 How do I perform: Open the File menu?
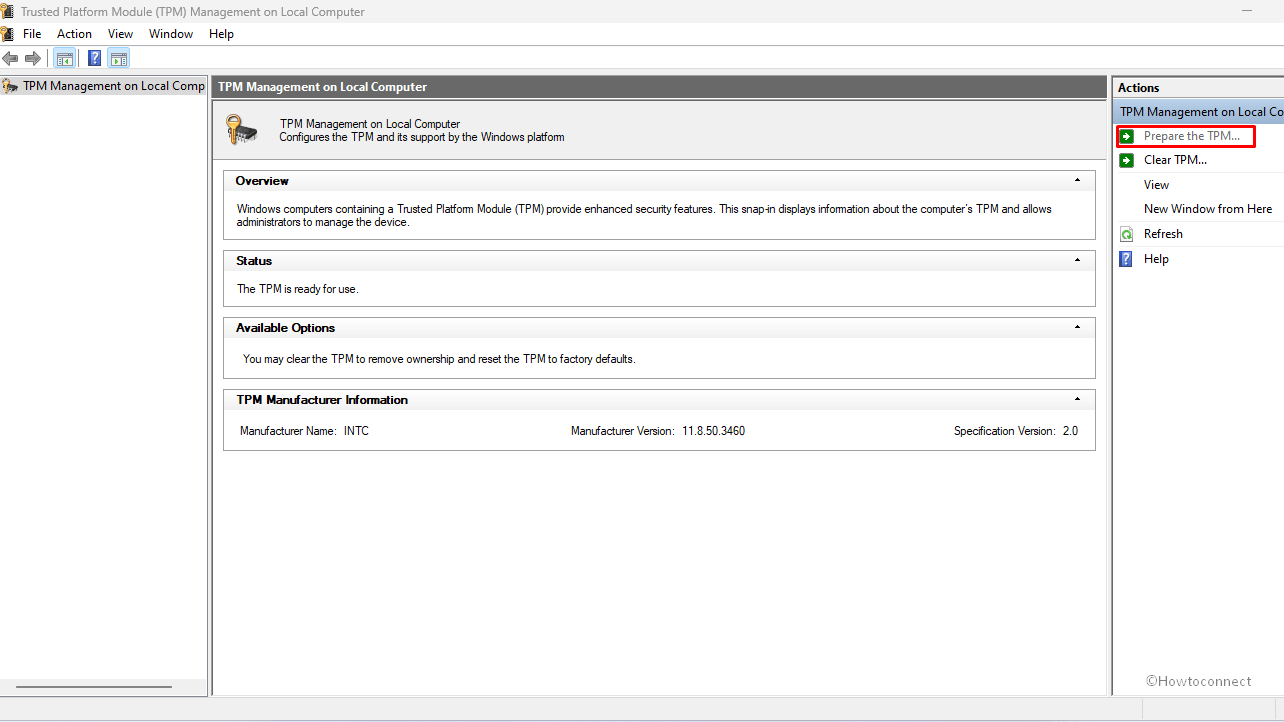point(32,34)
